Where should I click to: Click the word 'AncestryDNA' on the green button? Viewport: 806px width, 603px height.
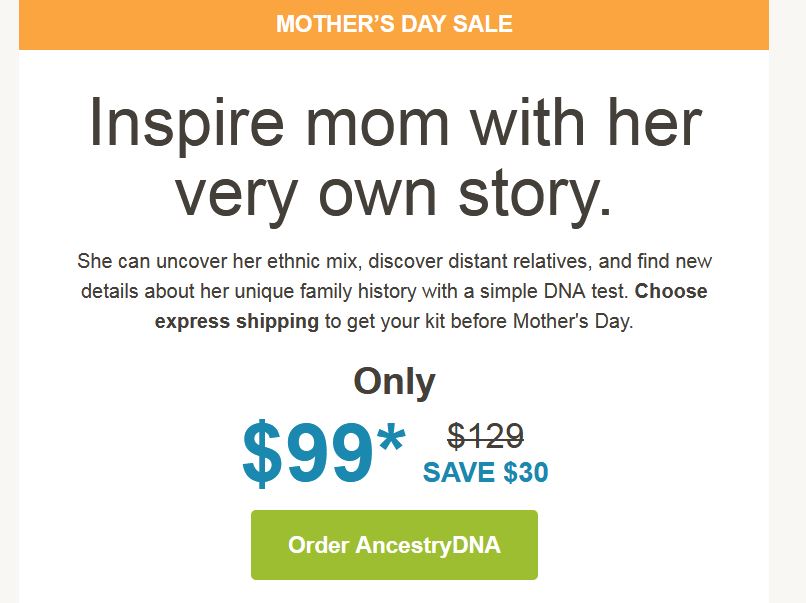point(428,545)
